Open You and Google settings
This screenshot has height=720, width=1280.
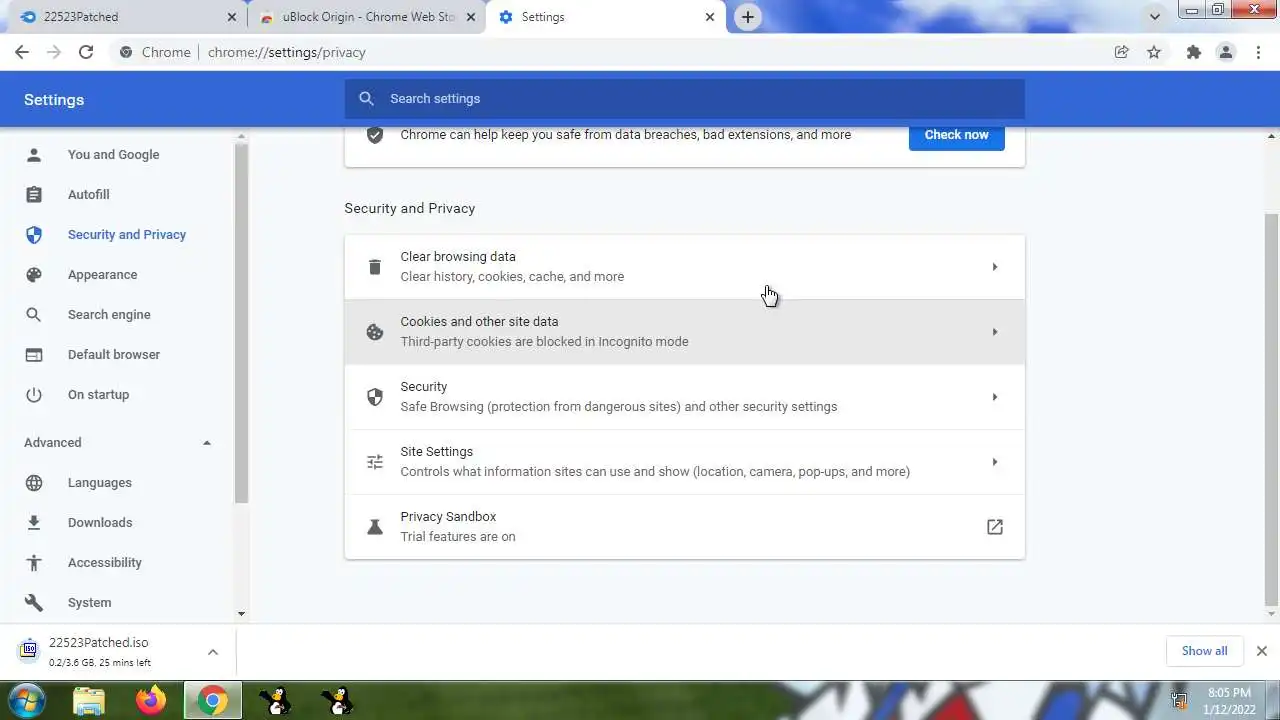[114, 155]
